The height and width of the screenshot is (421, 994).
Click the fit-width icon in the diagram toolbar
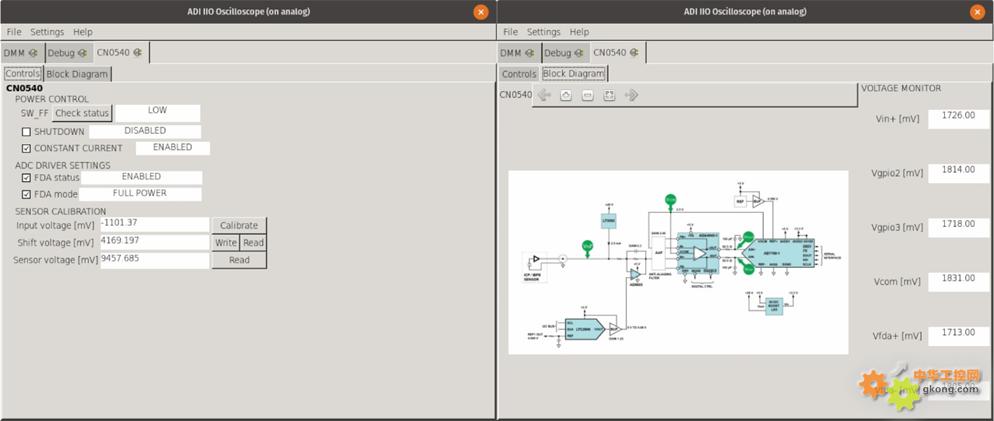click(588, 95)
